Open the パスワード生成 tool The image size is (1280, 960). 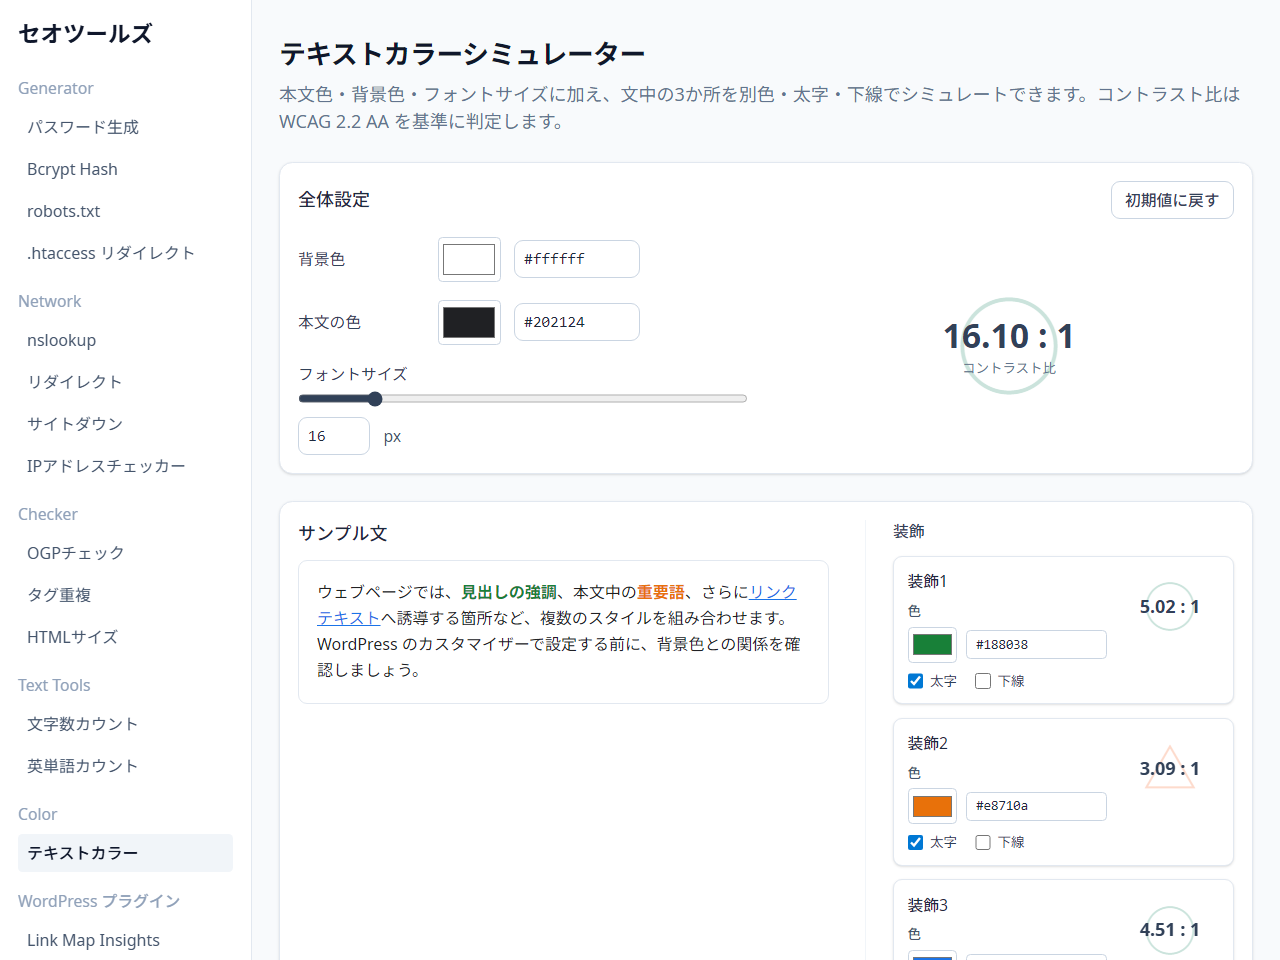pyautogui.click(x=82, y=127)
